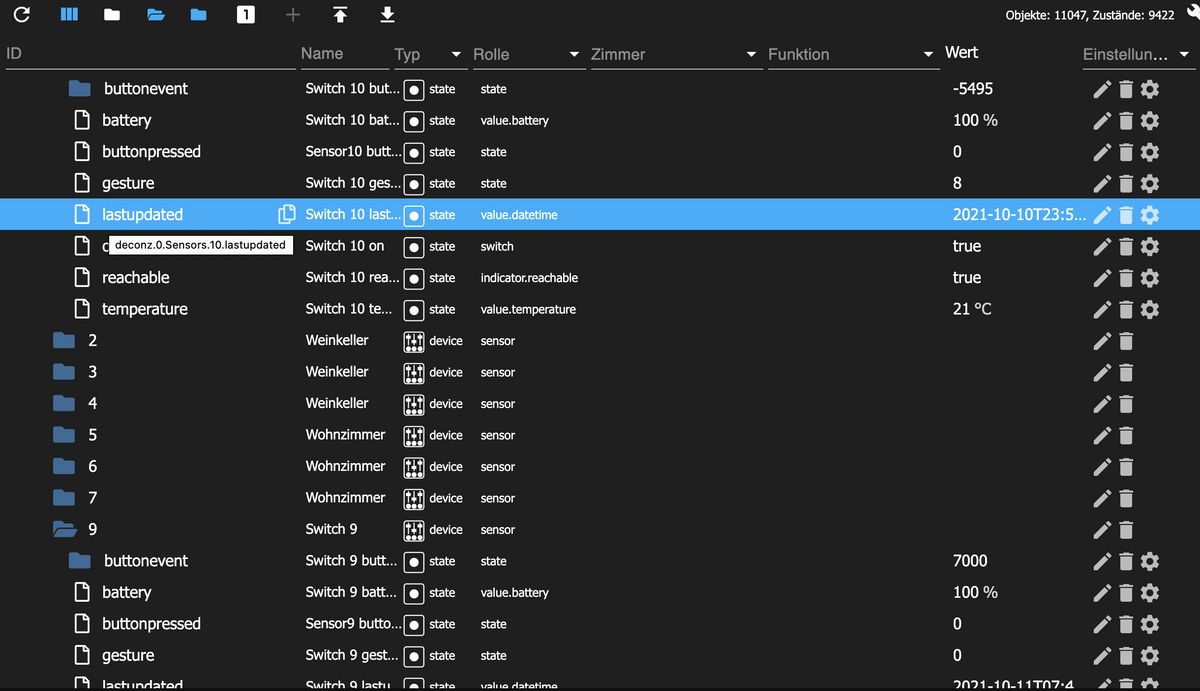Delete the Wohnzimmer device in folder 7
Viewport: 1200px width, 691px height.
coord(1126,499)
